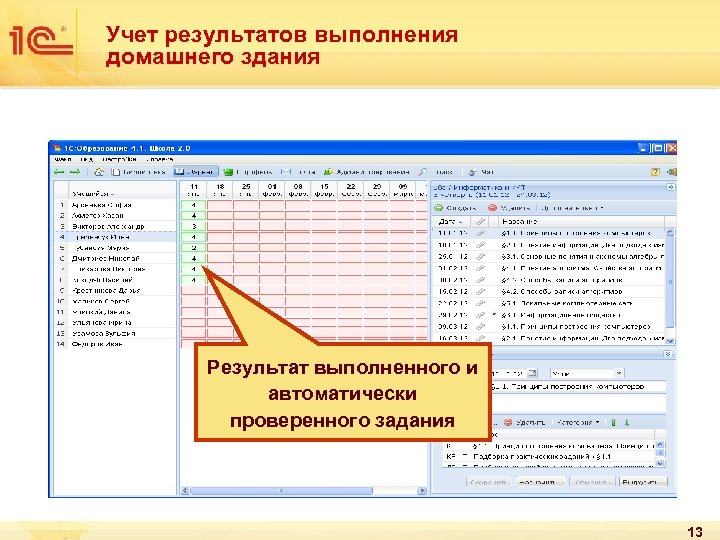Select student row 3 Викторов Александр

tap(115, 226)
